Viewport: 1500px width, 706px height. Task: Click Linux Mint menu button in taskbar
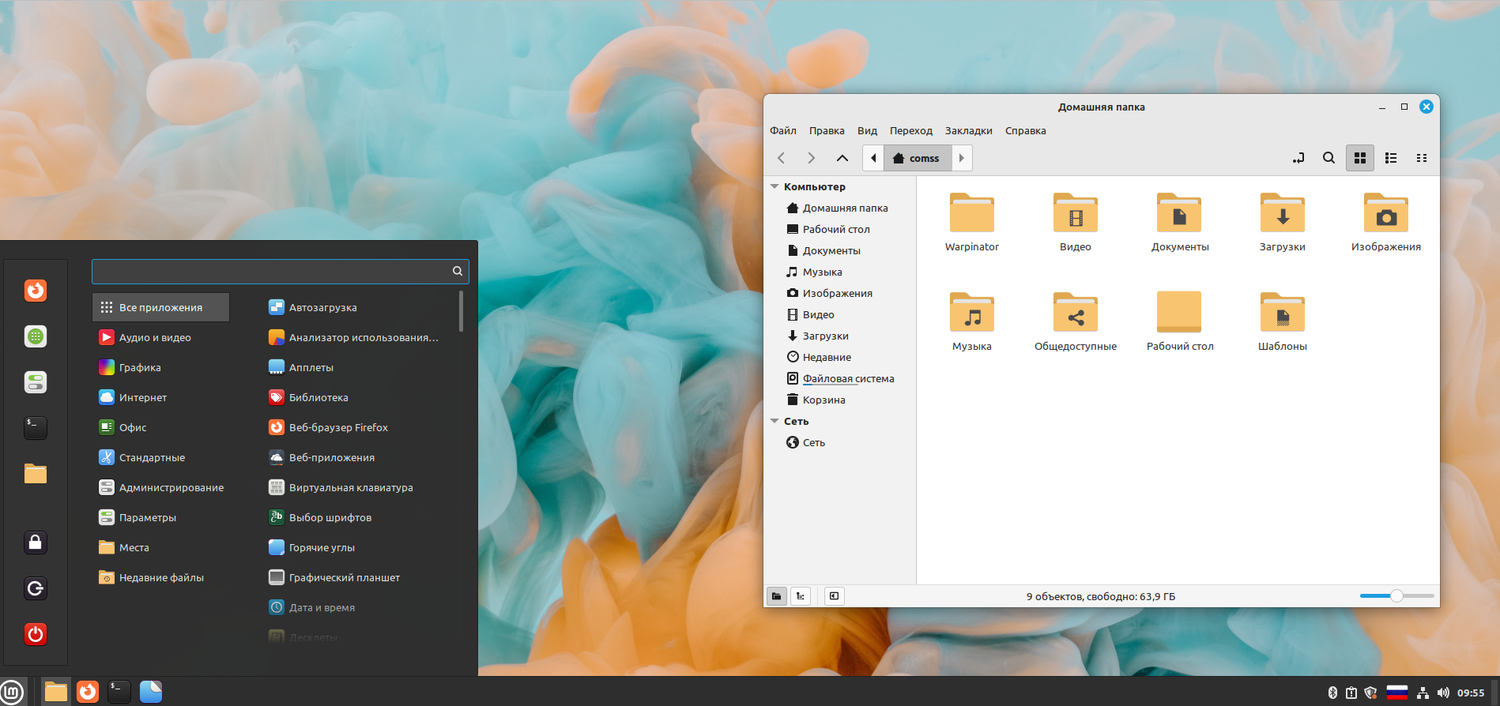[x=13, y=691]
